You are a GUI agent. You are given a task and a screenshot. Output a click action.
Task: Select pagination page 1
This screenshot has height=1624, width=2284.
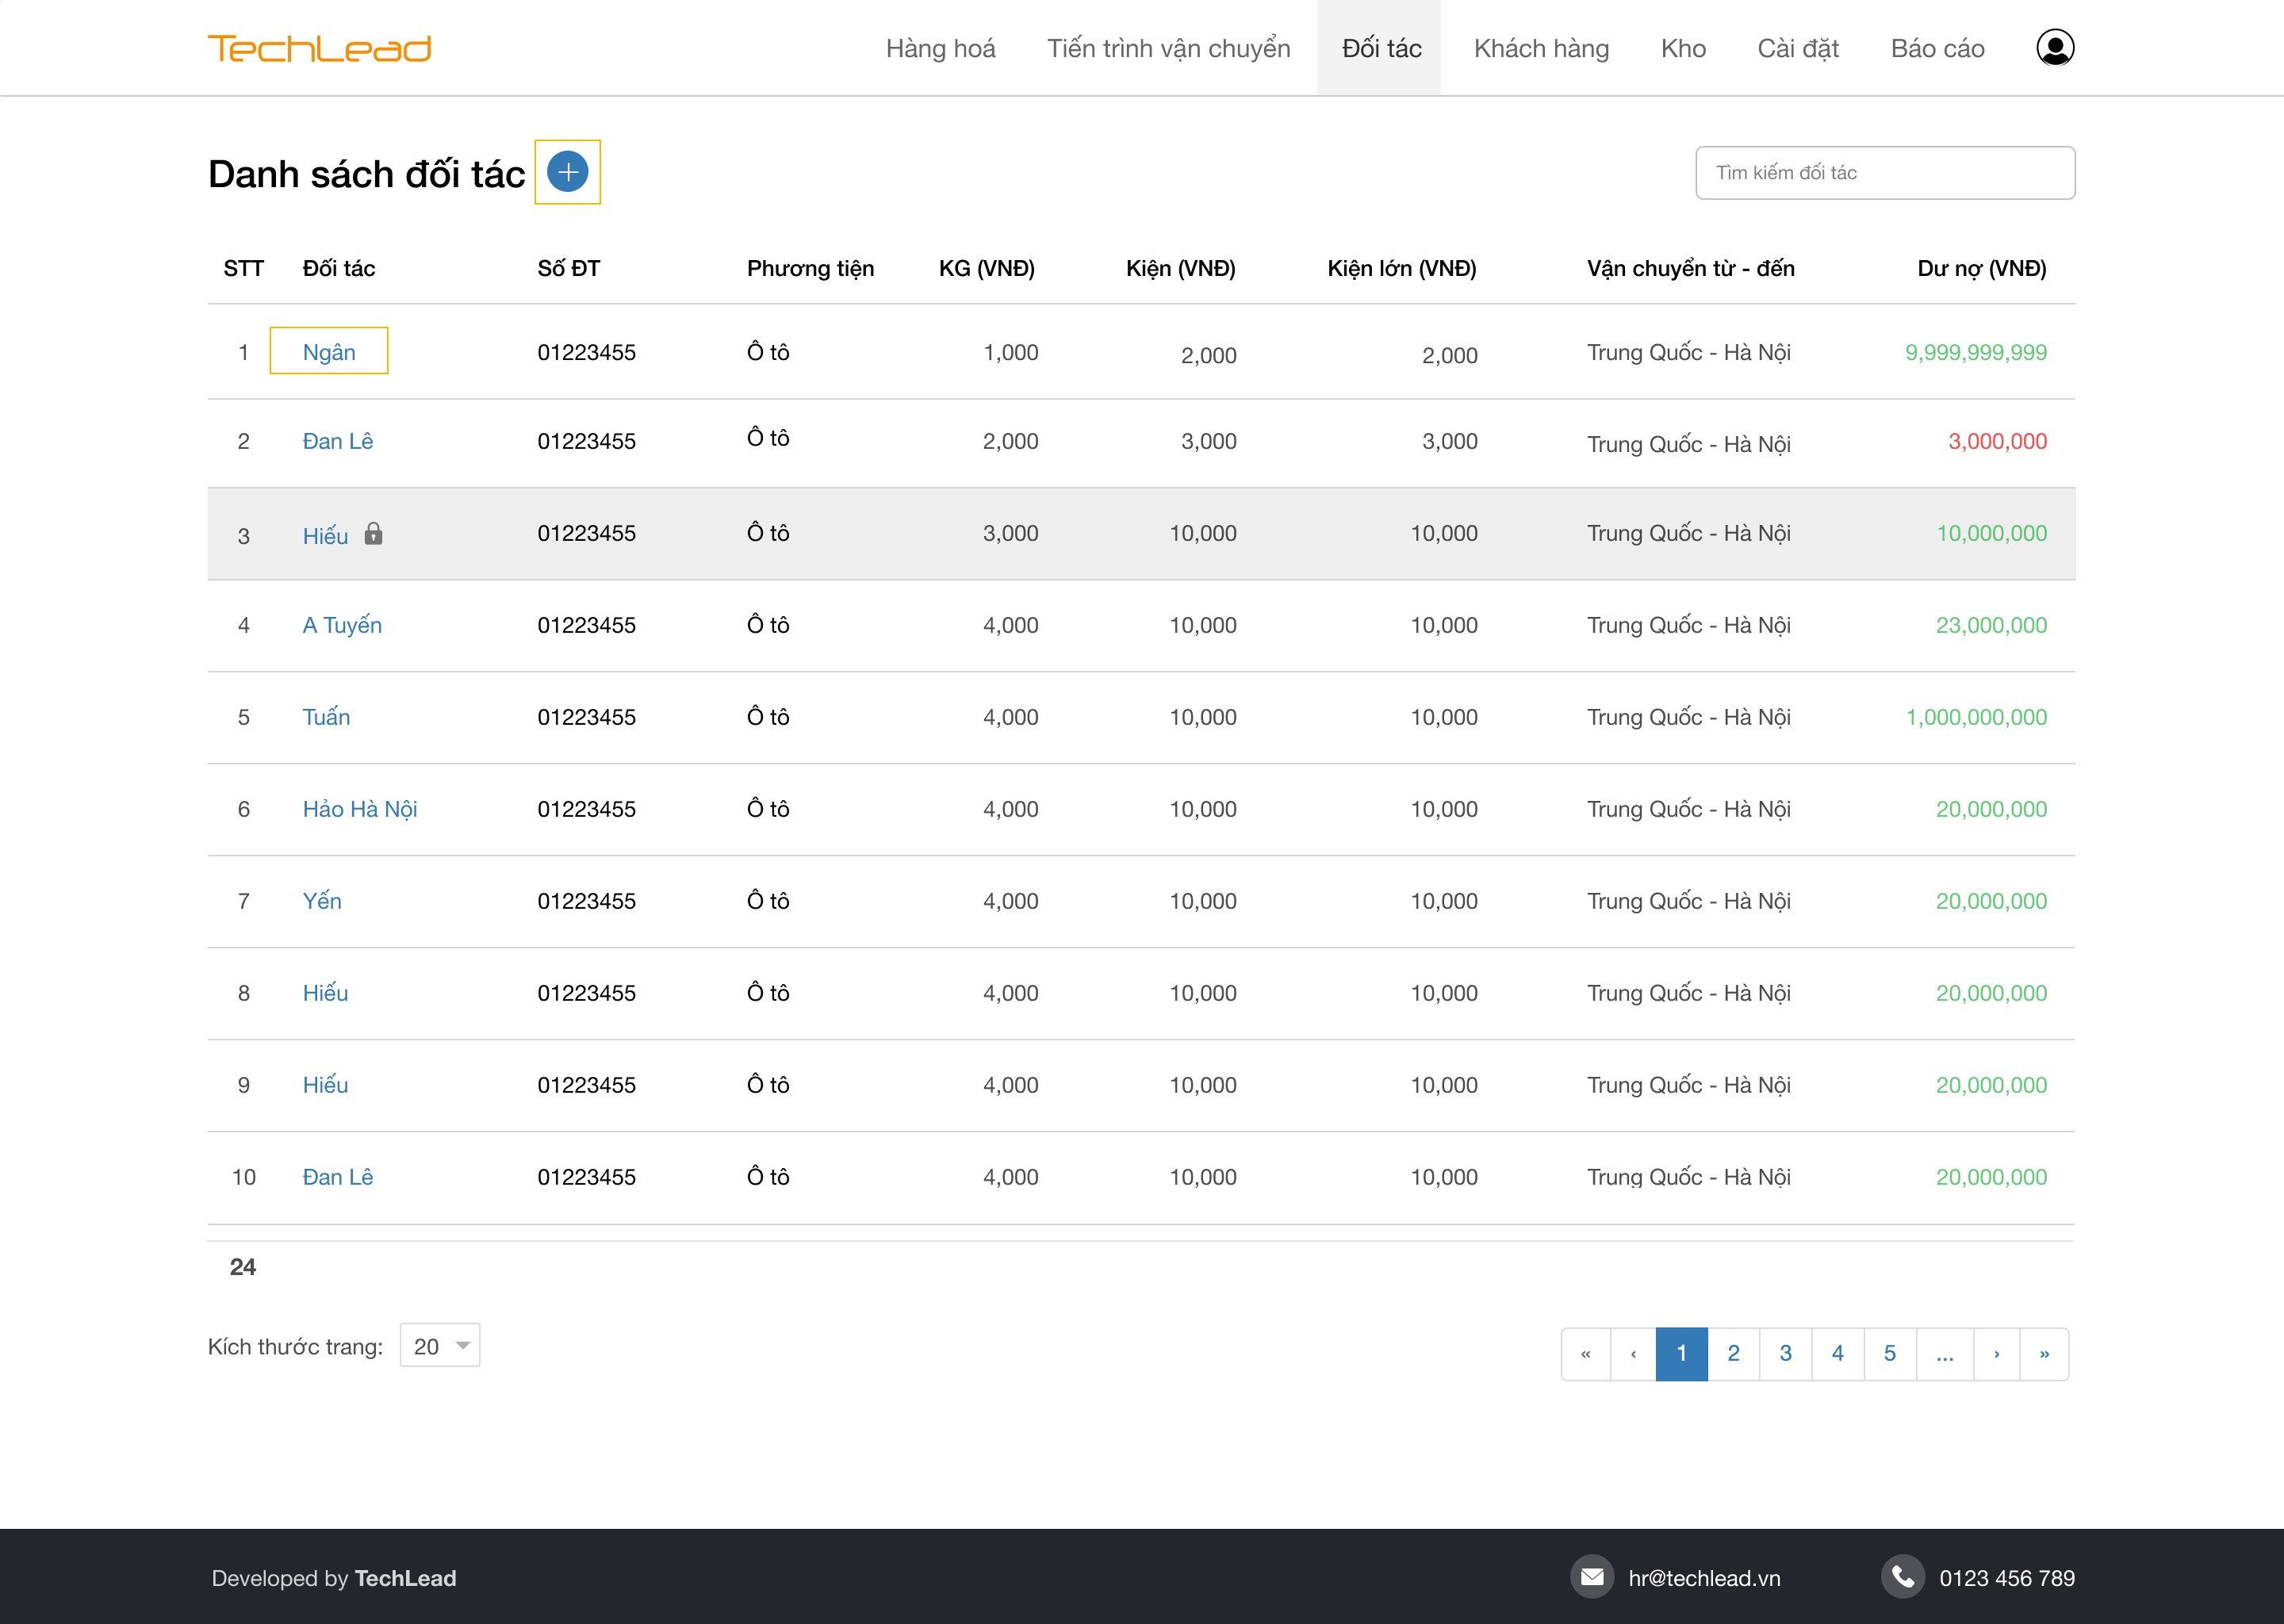[x=1682, y=1354]
